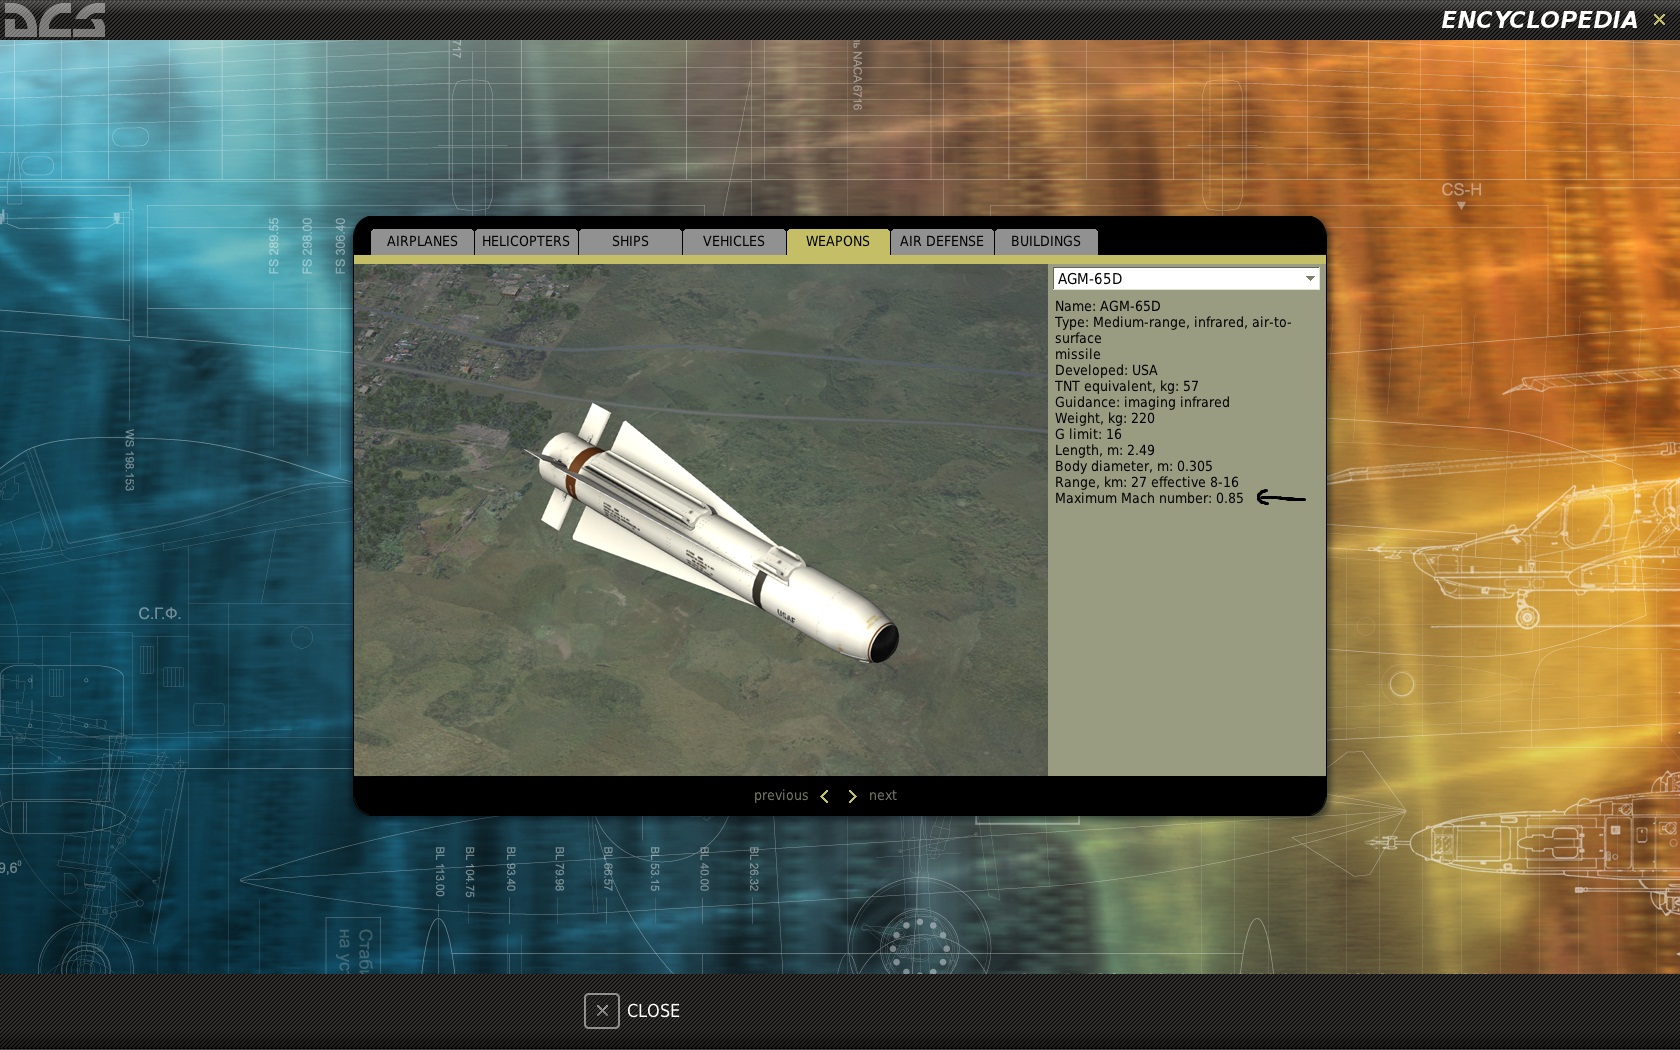Select the SHIPS tab
Screen dimensions: 1680x1050
pyautogui.click(x=630, y=242)
